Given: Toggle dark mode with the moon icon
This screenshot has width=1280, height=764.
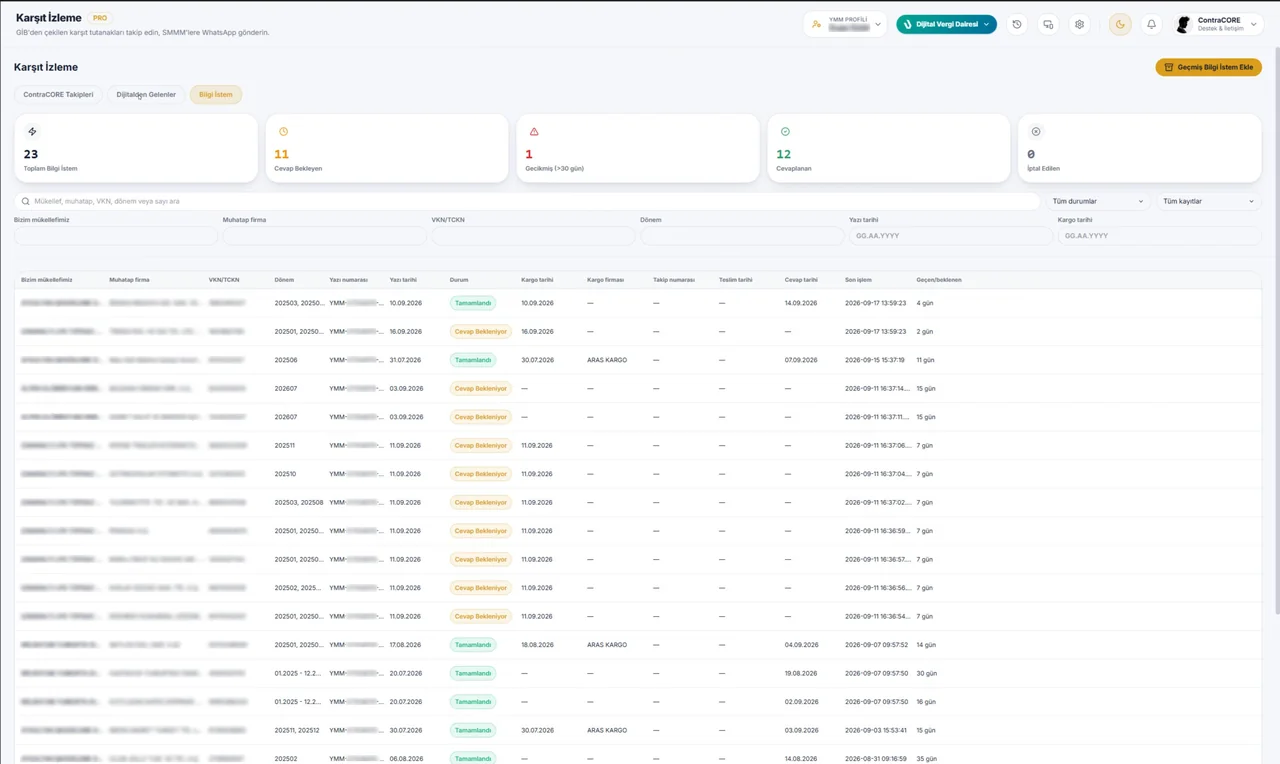Looking at the screenshot, I should coord(1120,24).
